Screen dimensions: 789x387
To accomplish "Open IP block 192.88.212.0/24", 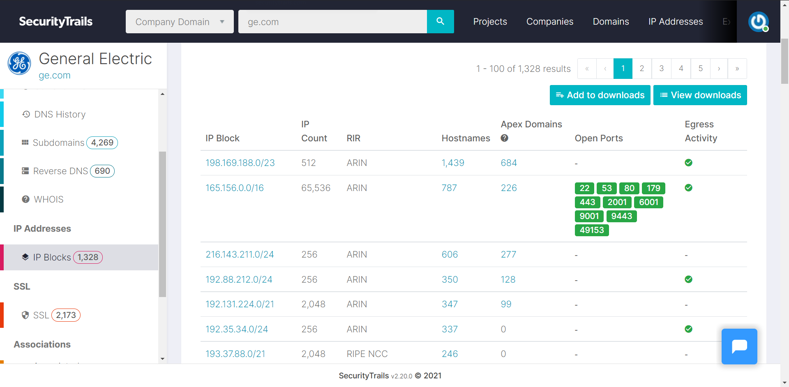I will pyautogui.click(x=239, y=279).
